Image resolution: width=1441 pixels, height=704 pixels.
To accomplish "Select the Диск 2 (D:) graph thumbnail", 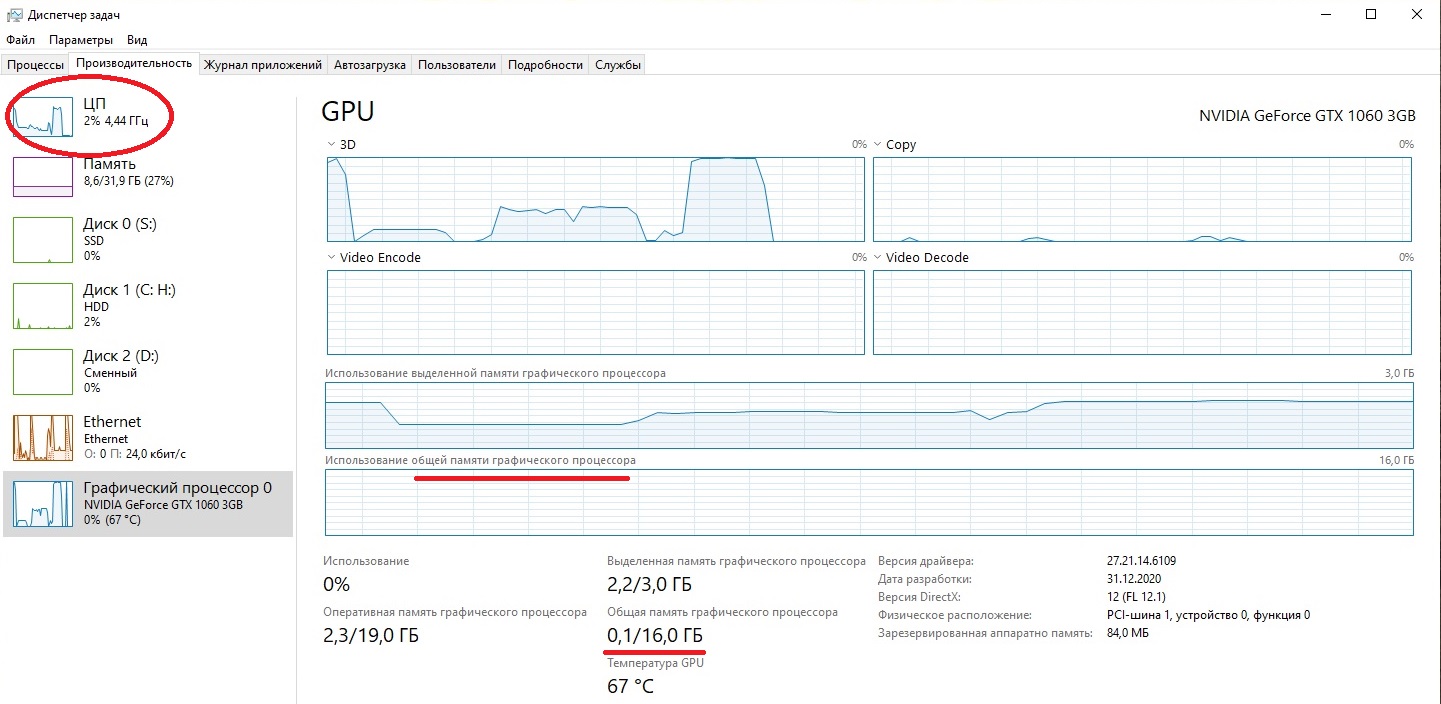I will (x=43, y=372).
